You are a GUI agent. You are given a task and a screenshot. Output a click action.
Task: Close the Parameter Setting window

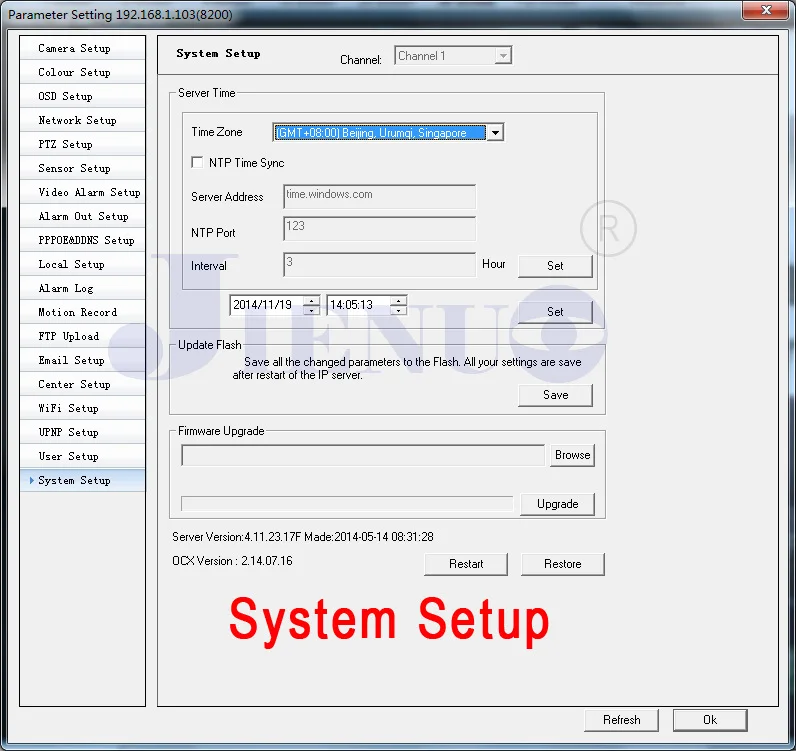767,10
